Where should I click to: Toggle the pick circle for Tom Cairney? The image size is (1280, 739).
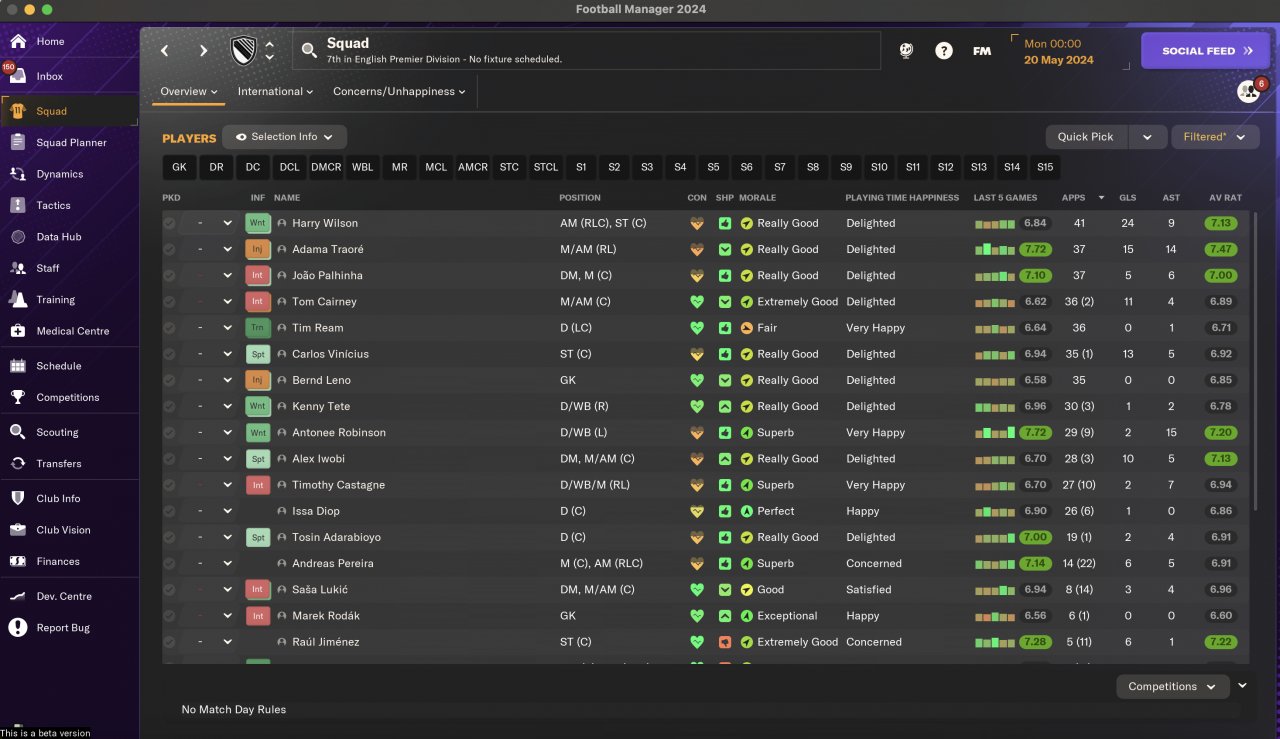pos(169,301)
